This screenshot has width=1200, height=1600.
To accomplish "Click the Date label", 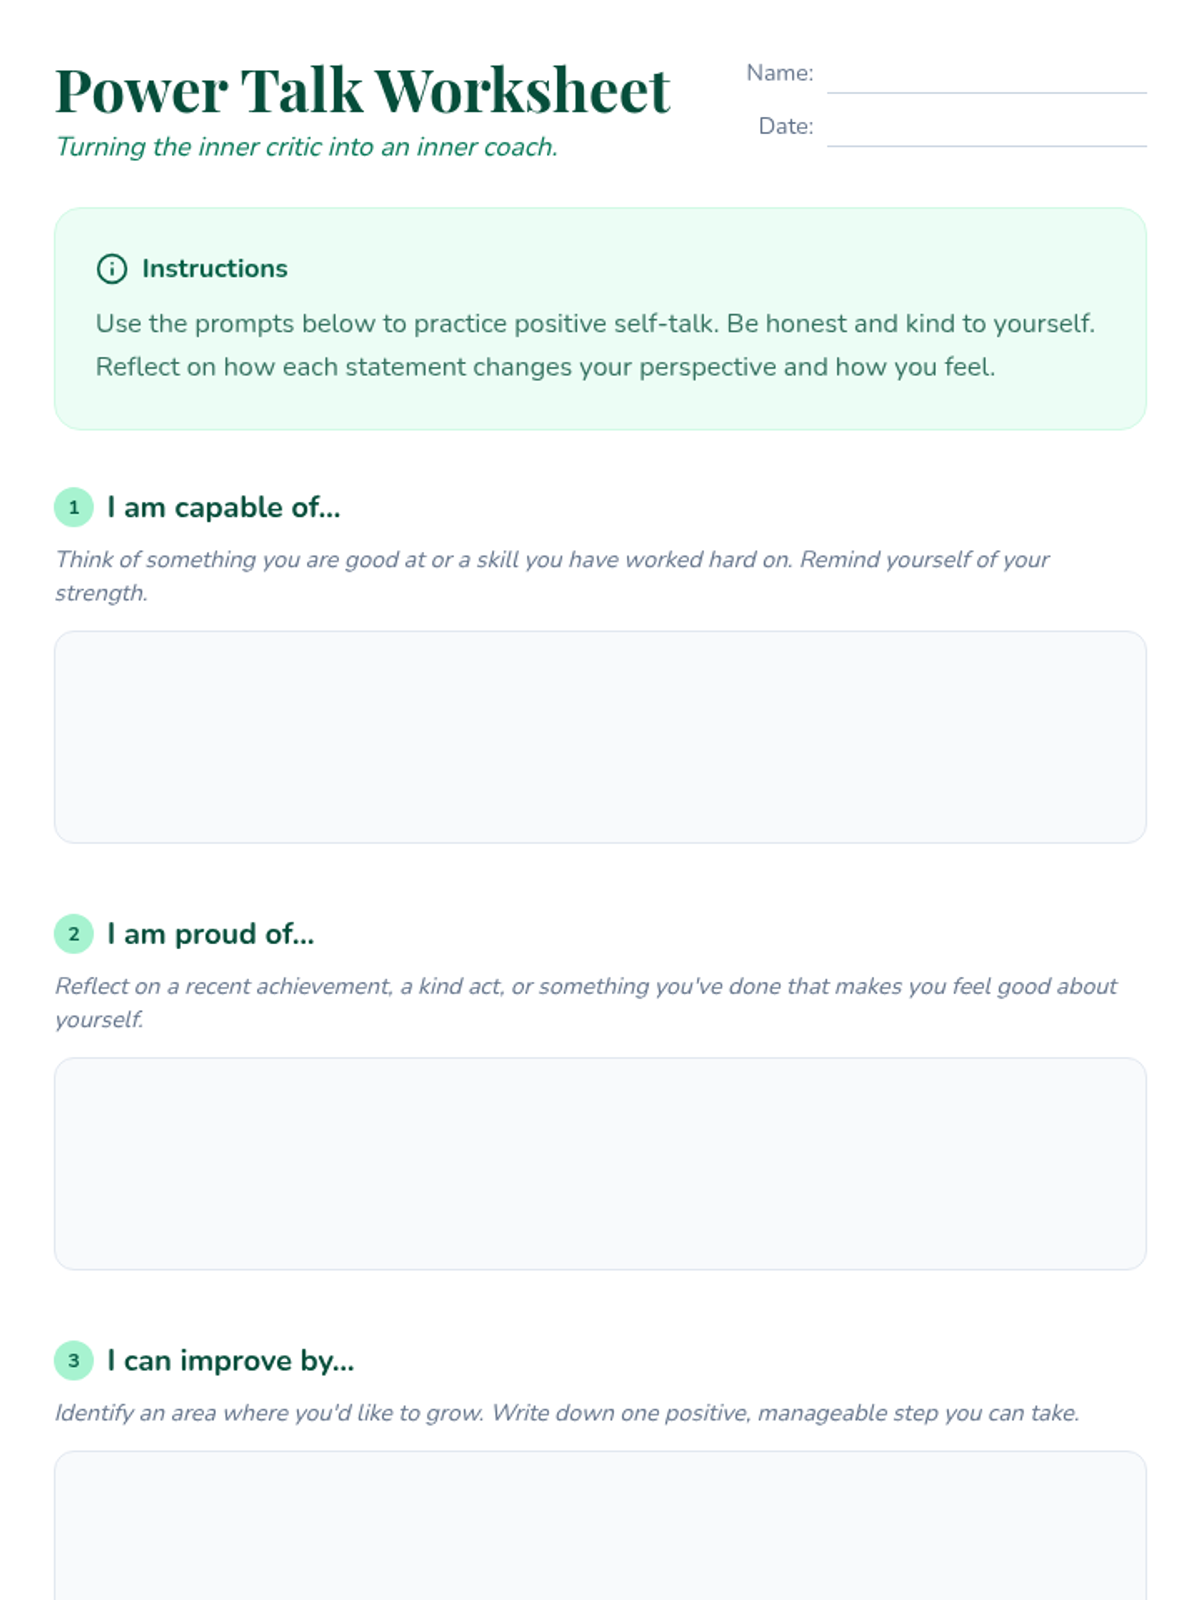I will tap(785, 126).
